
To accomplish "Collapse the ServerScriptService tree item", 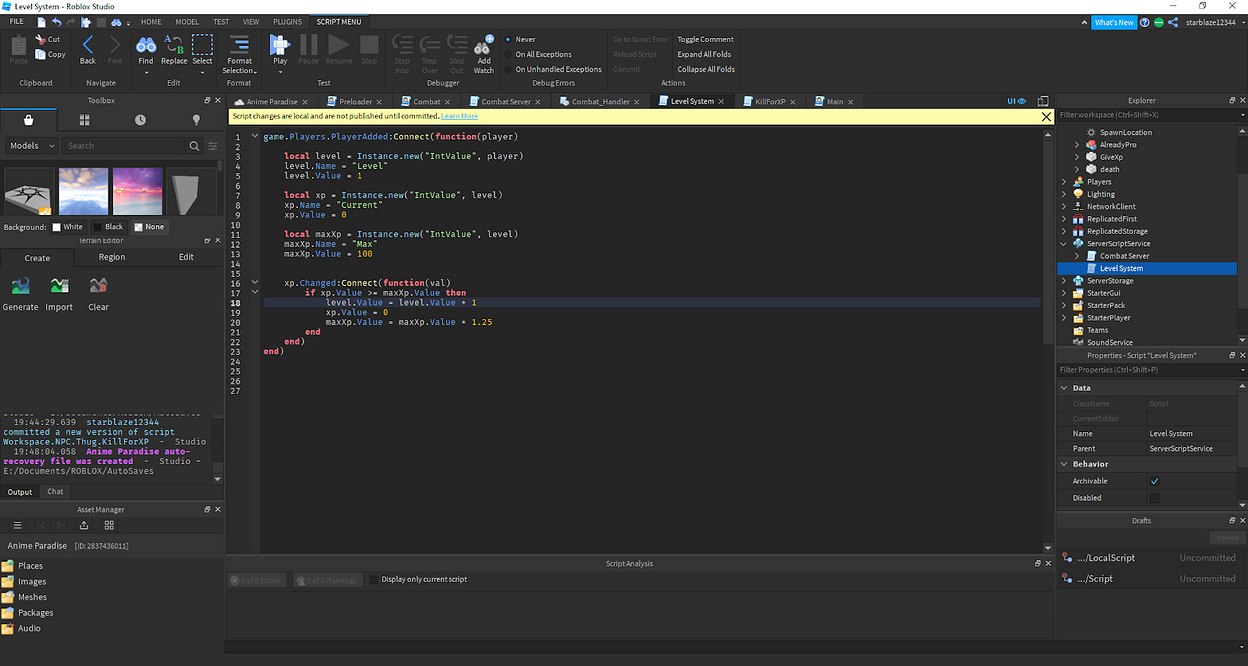I will (x=1063, y=243).
